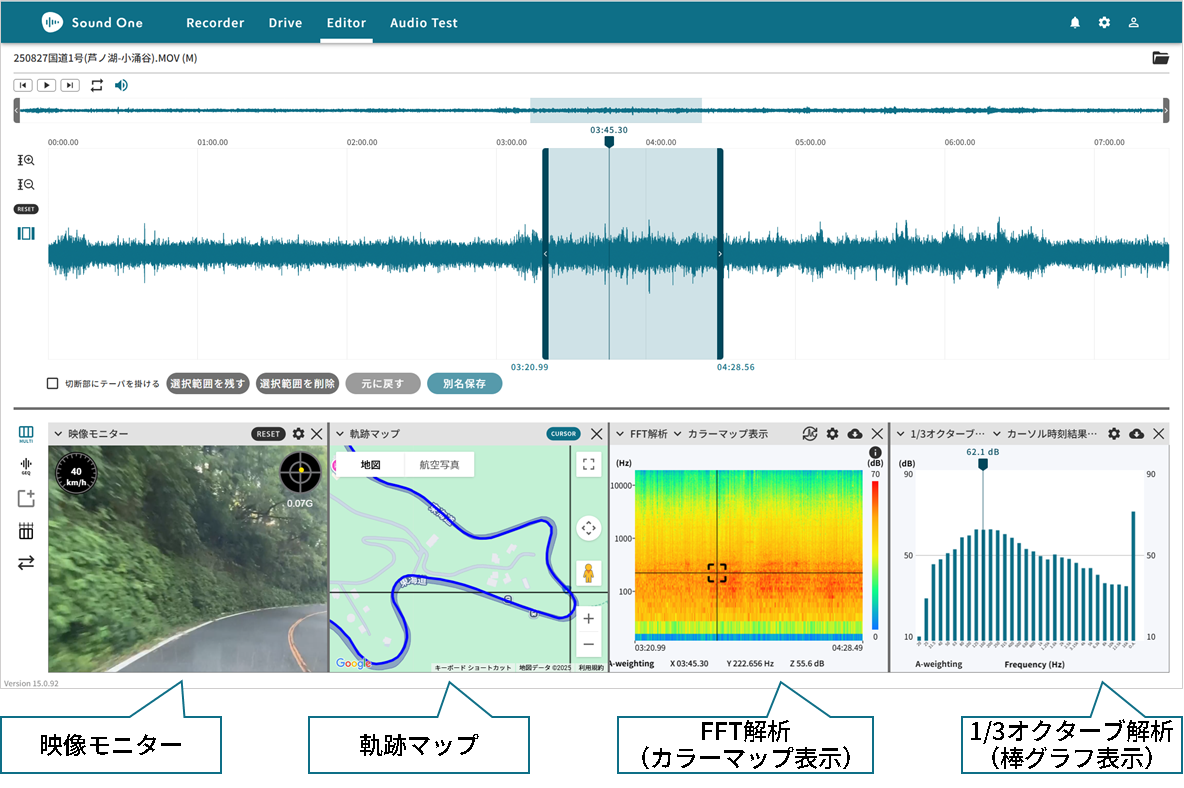Click the Sound One logo
1184x788 pixels.
point(92,23)
